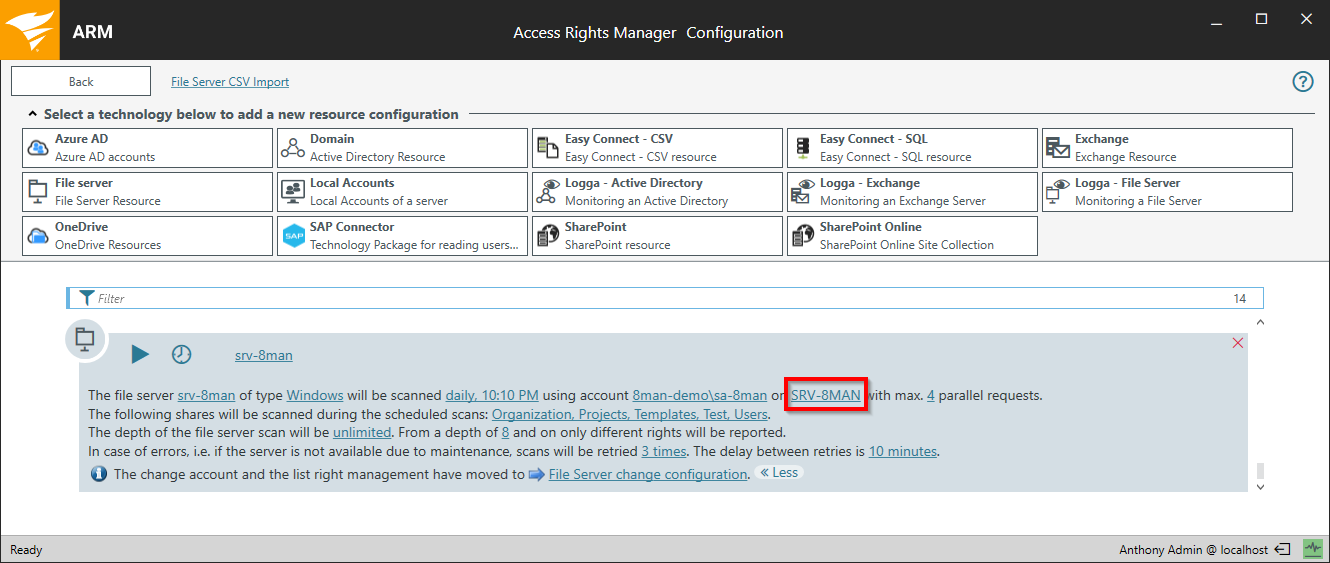Change max parallel requests value 4
This screenshot has width=1330, height=563.
(931, 395)
